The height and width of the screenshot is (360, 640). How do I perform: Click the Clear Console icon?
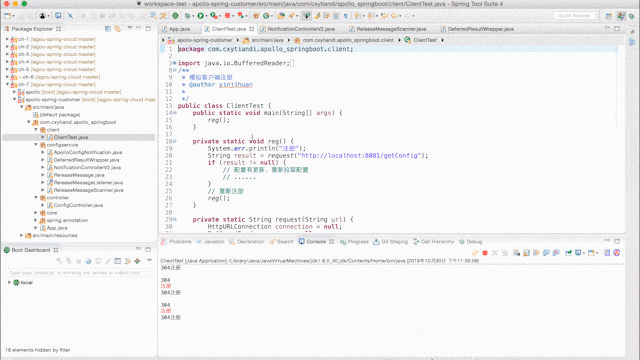(516, 253)
